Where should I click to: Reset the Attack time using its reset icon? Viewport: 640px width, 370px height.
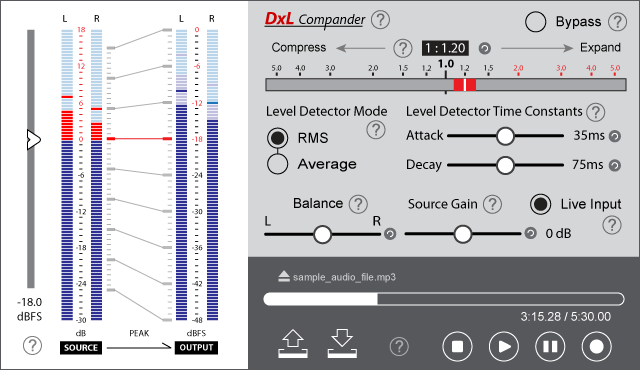click(x=615, y=136)
